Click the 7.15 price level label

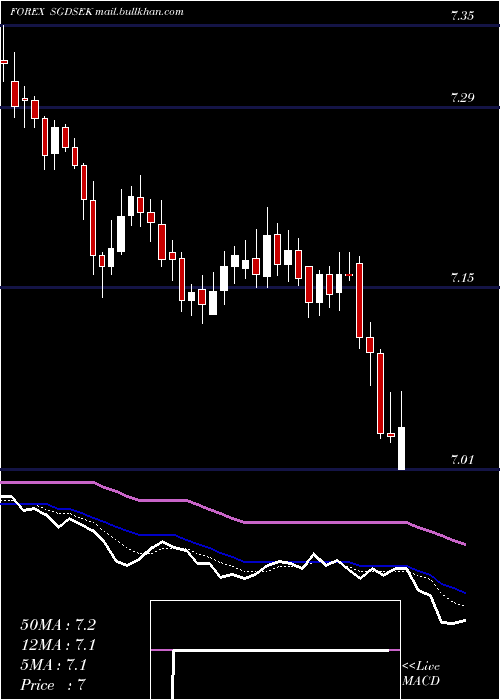pos(462,278)
